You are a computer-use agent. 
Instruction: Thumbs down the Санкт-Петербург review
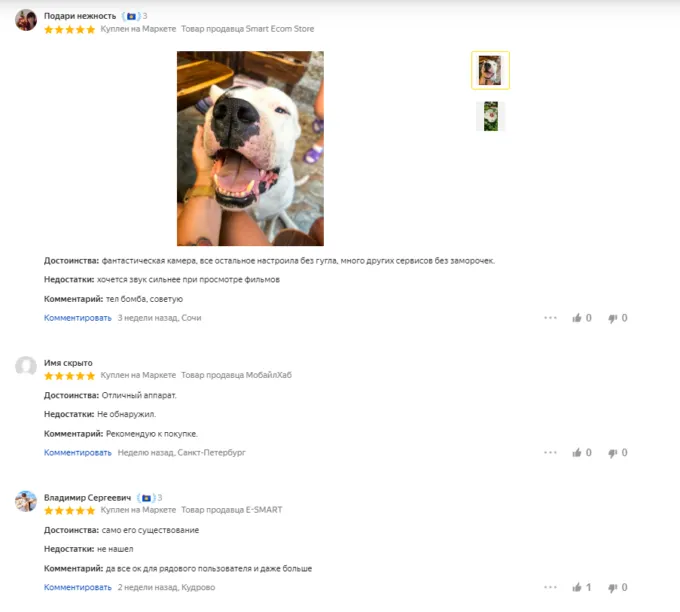click(x=612, y=453)
